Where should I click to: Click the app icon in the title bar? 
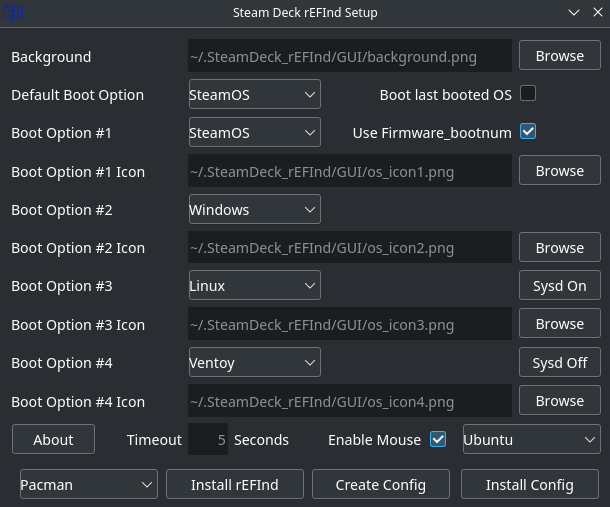tap(16, 13)
